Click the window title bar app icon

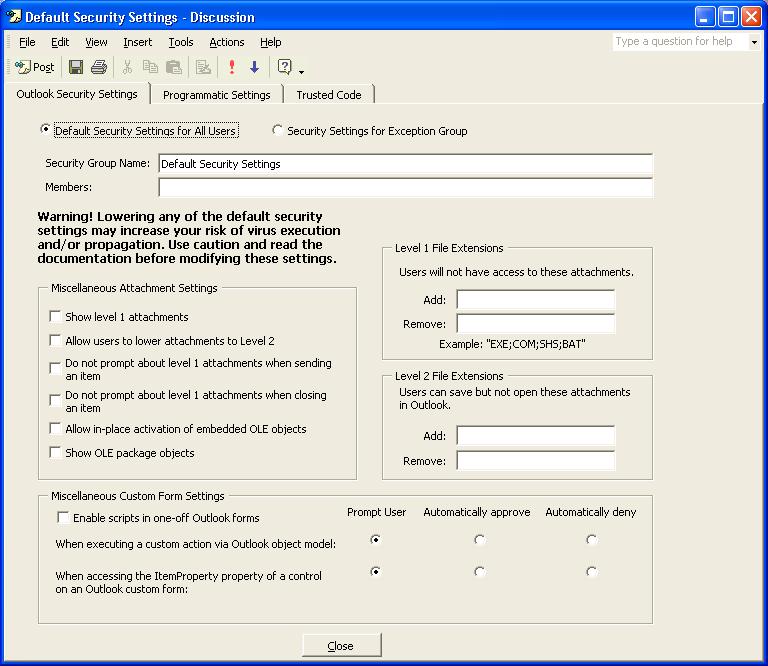(x=14, y=17)
